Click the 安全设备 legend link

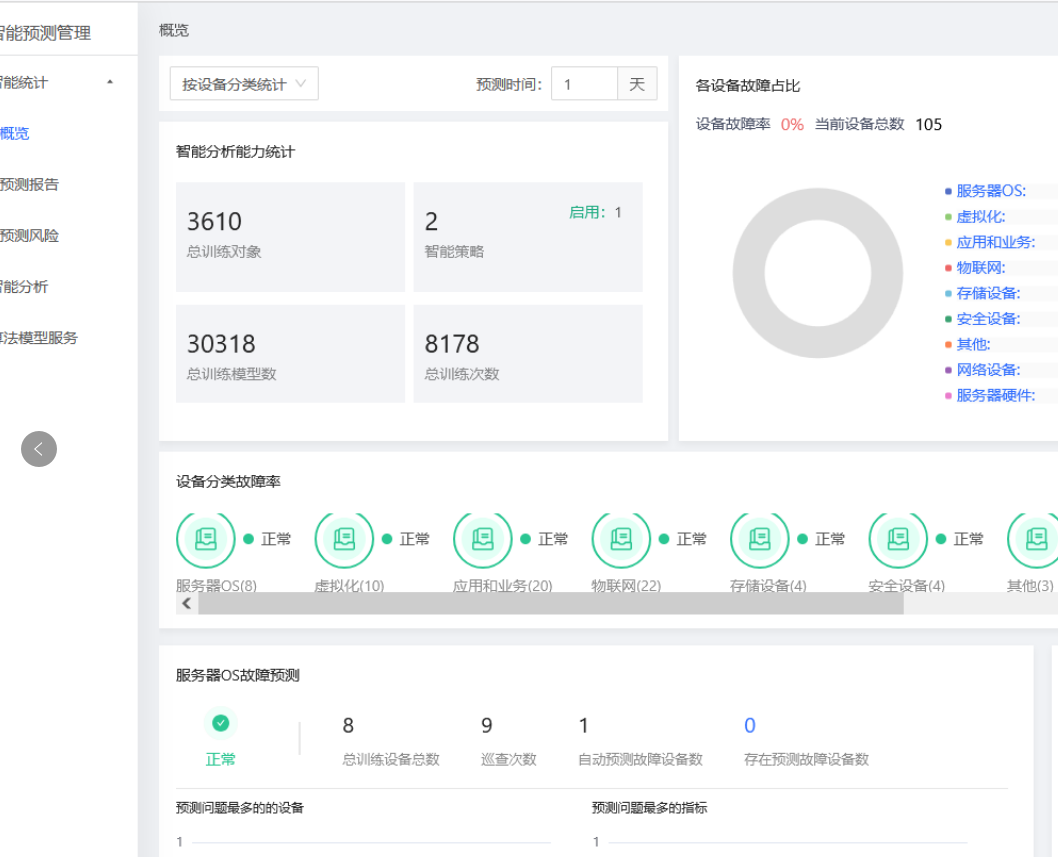988,319
